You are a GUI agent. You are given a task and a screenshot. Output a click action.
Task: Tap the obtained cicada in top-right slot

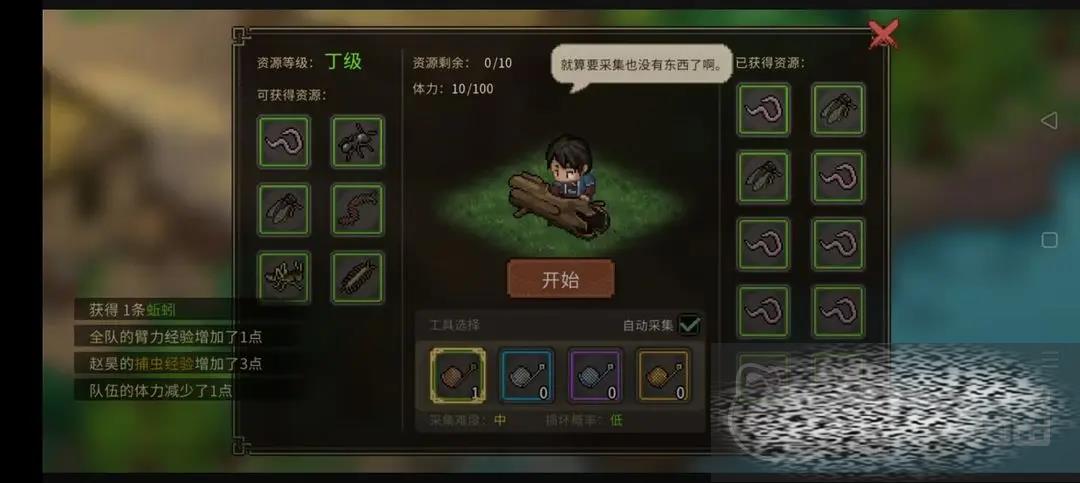(x=838, y=110)
